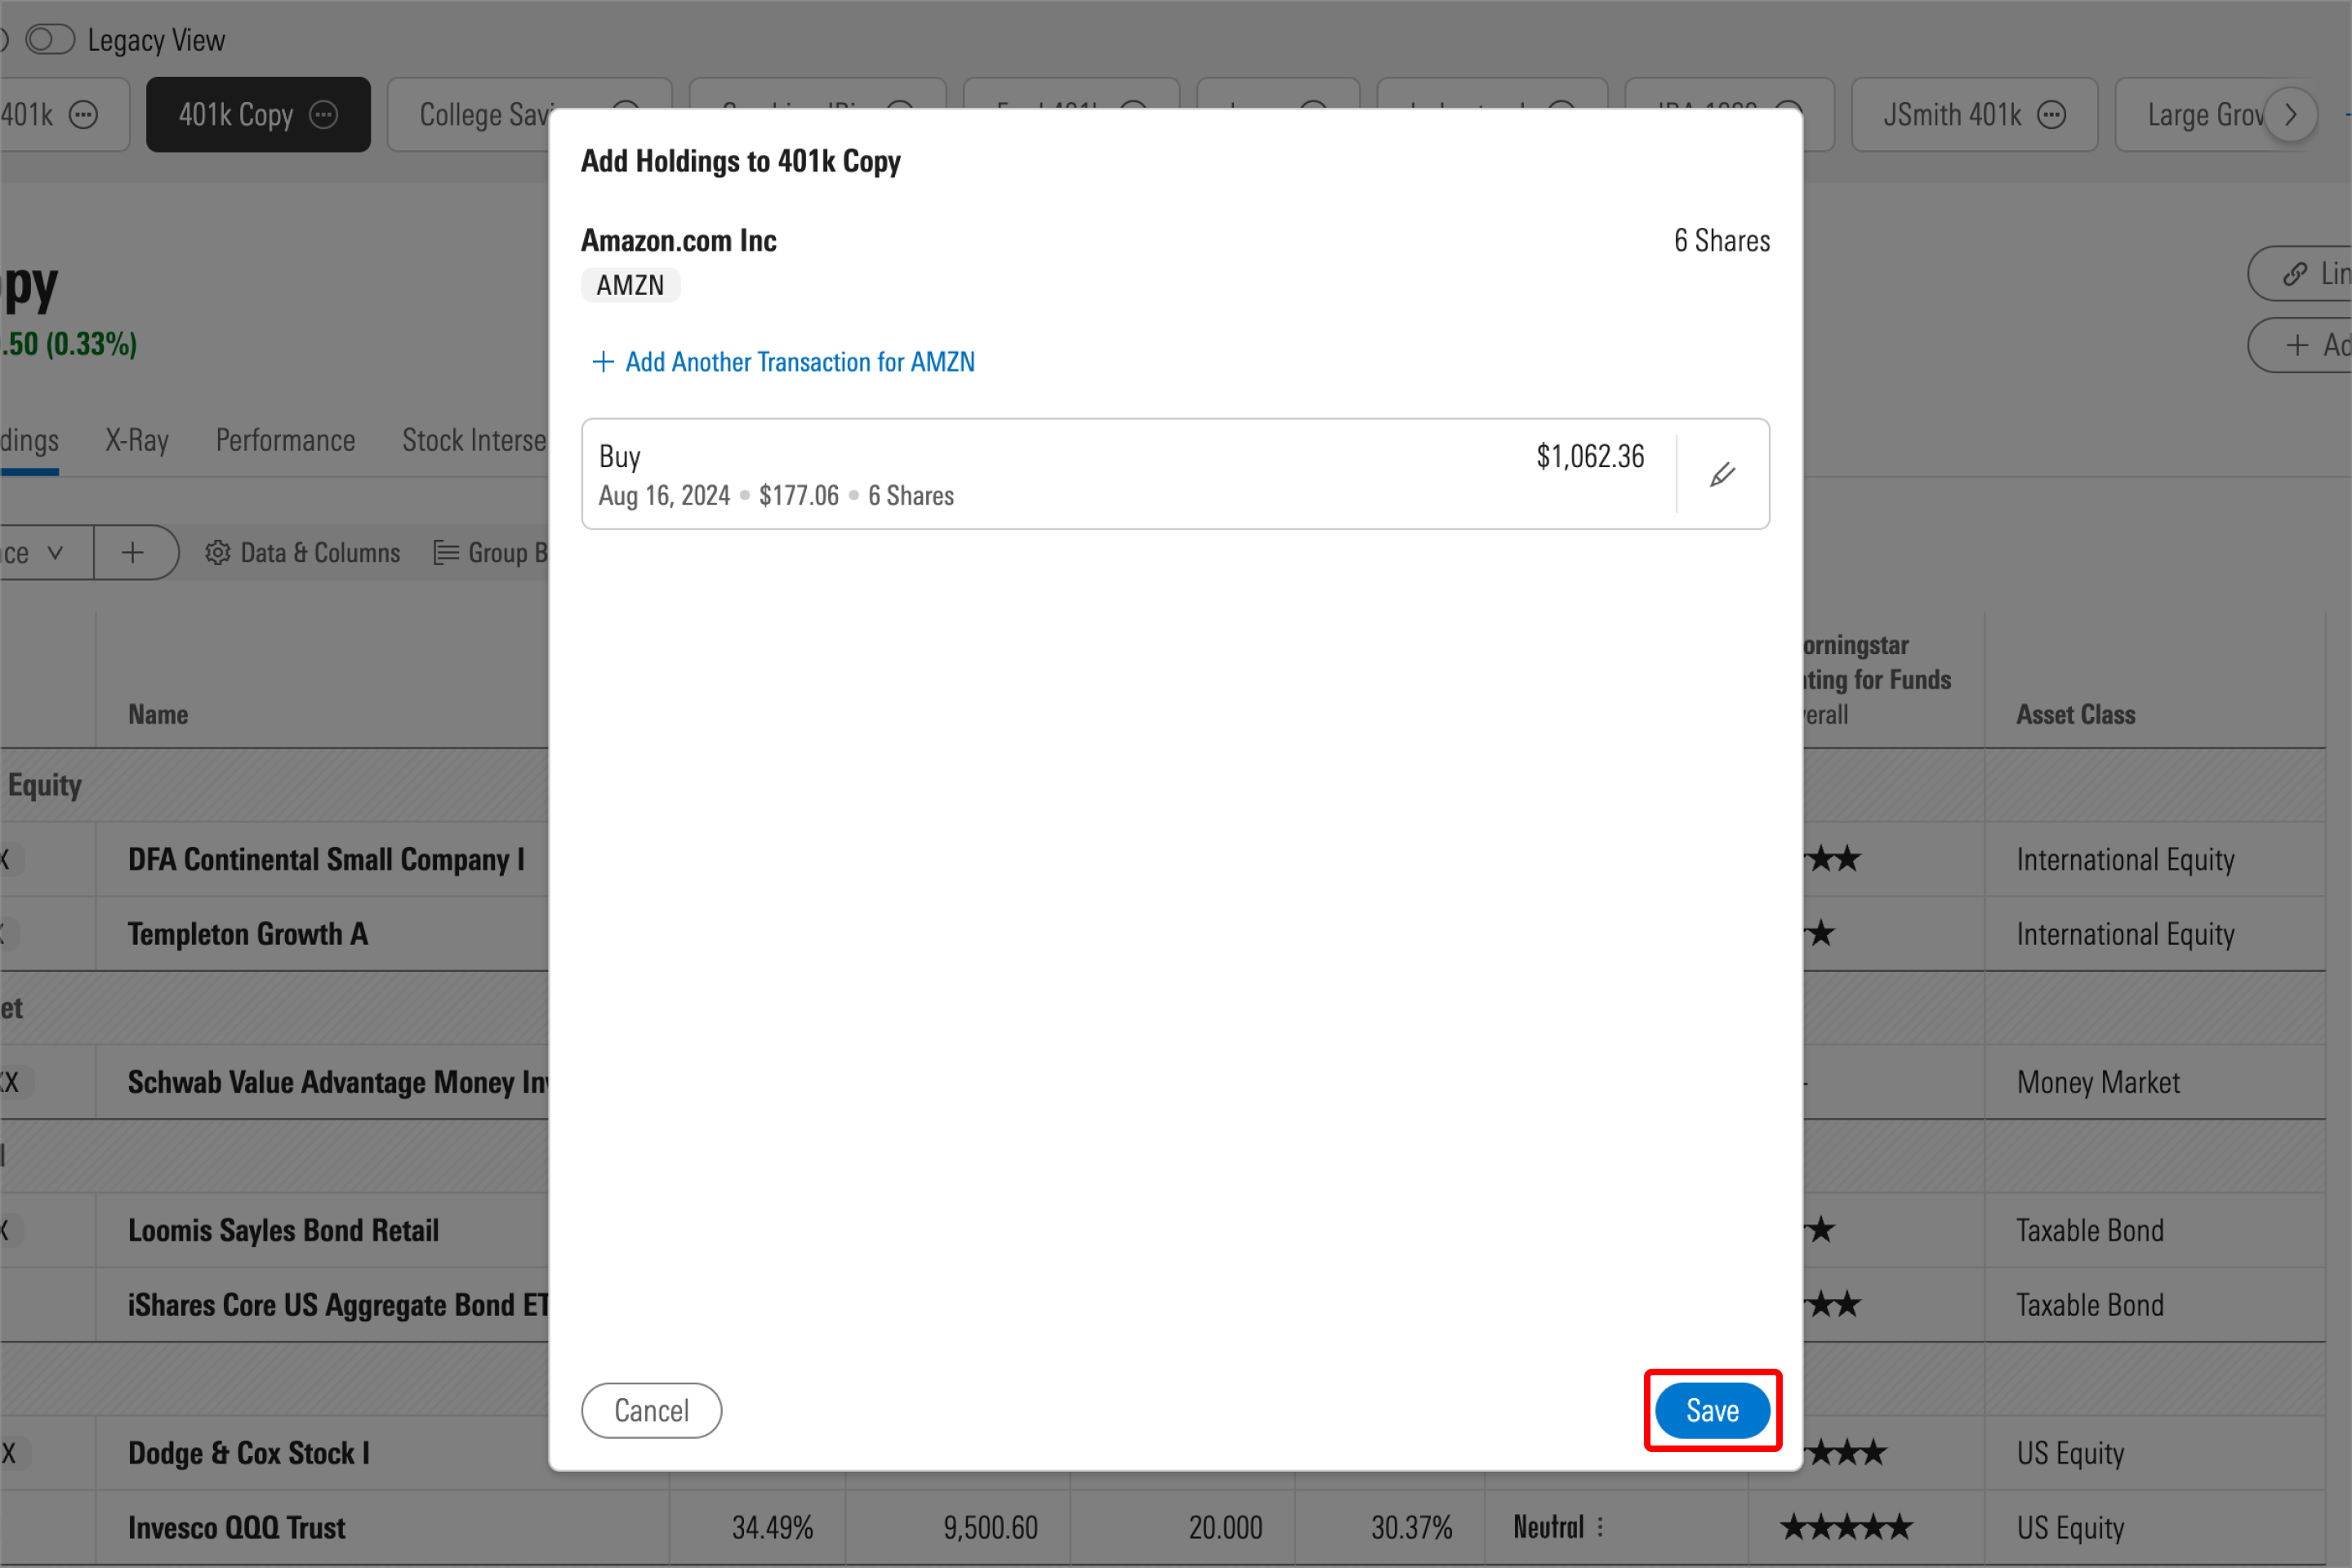The height and width of the screenshot is (1568, 2352).
Task: Select the 401k Copy portfolio tab
Action: [236, 115]
